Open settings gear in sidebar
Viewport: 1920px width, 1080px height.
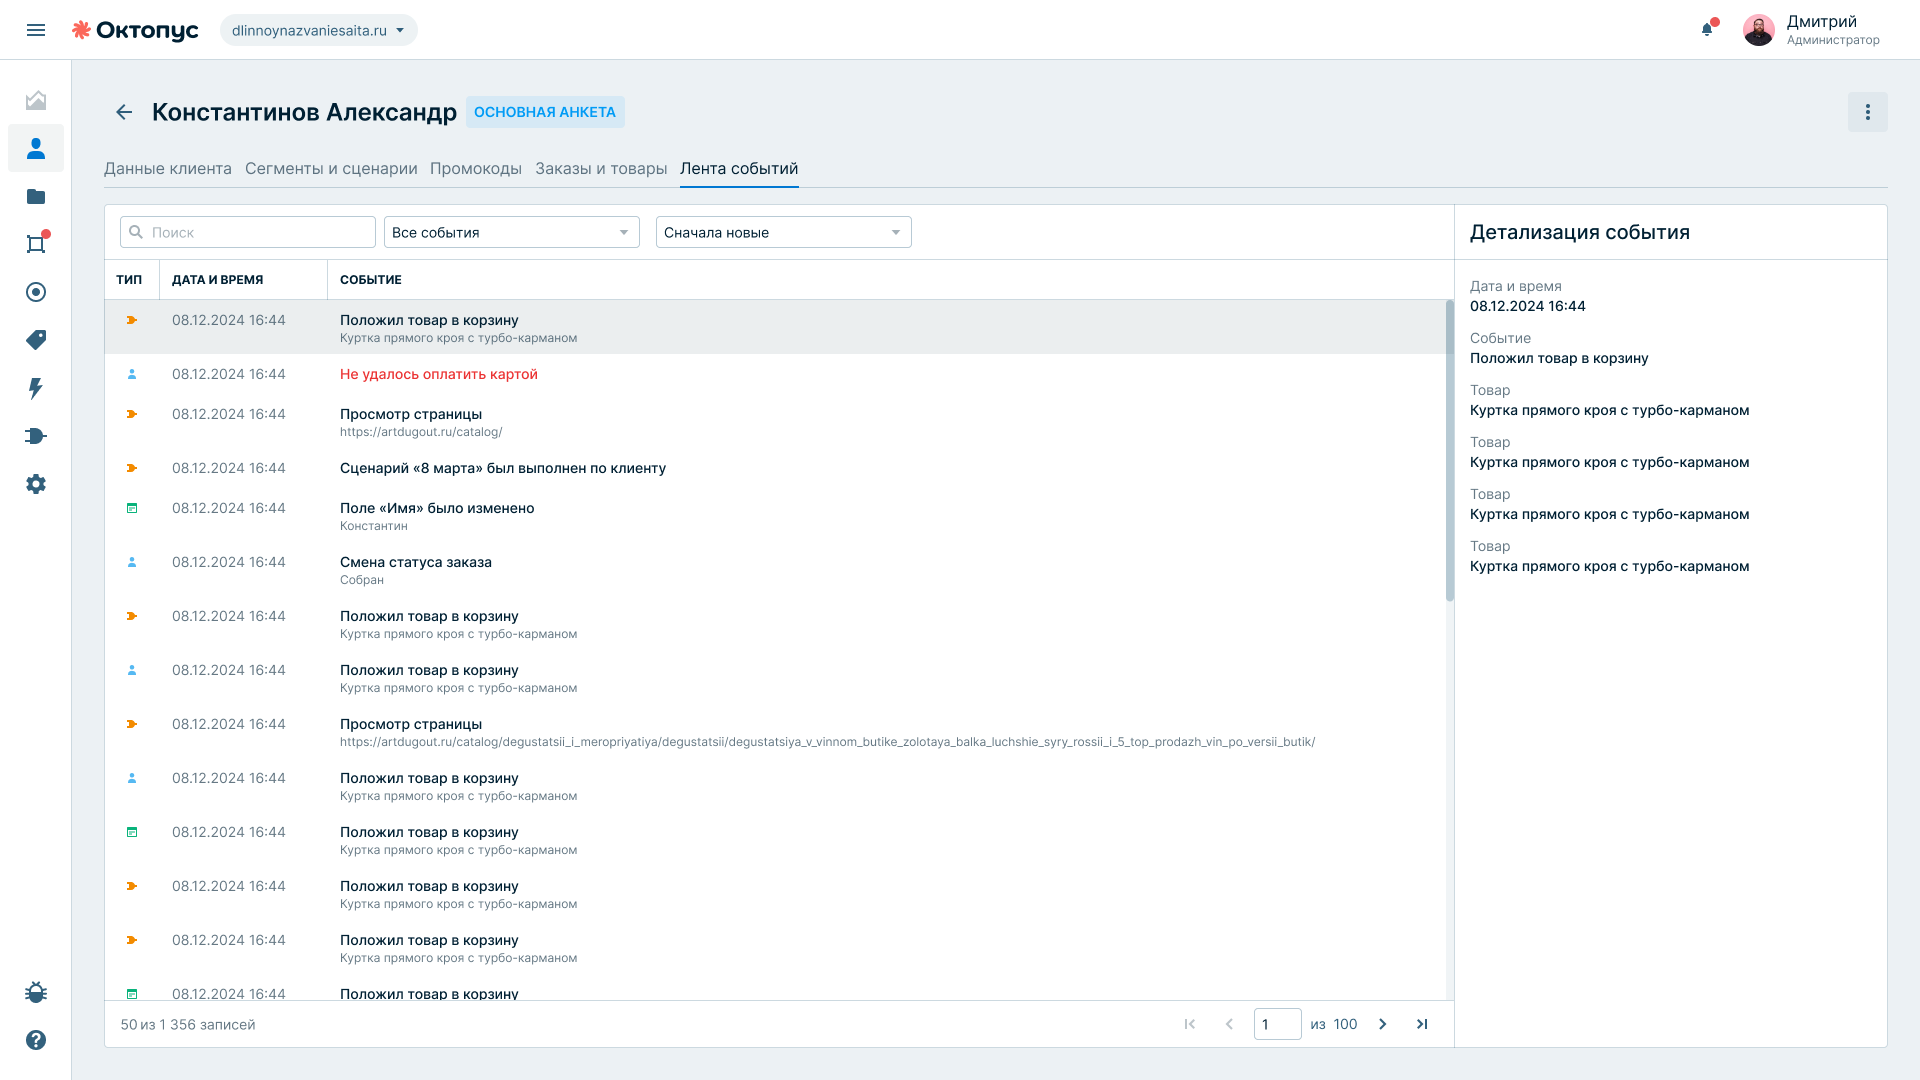coord(36,484)
